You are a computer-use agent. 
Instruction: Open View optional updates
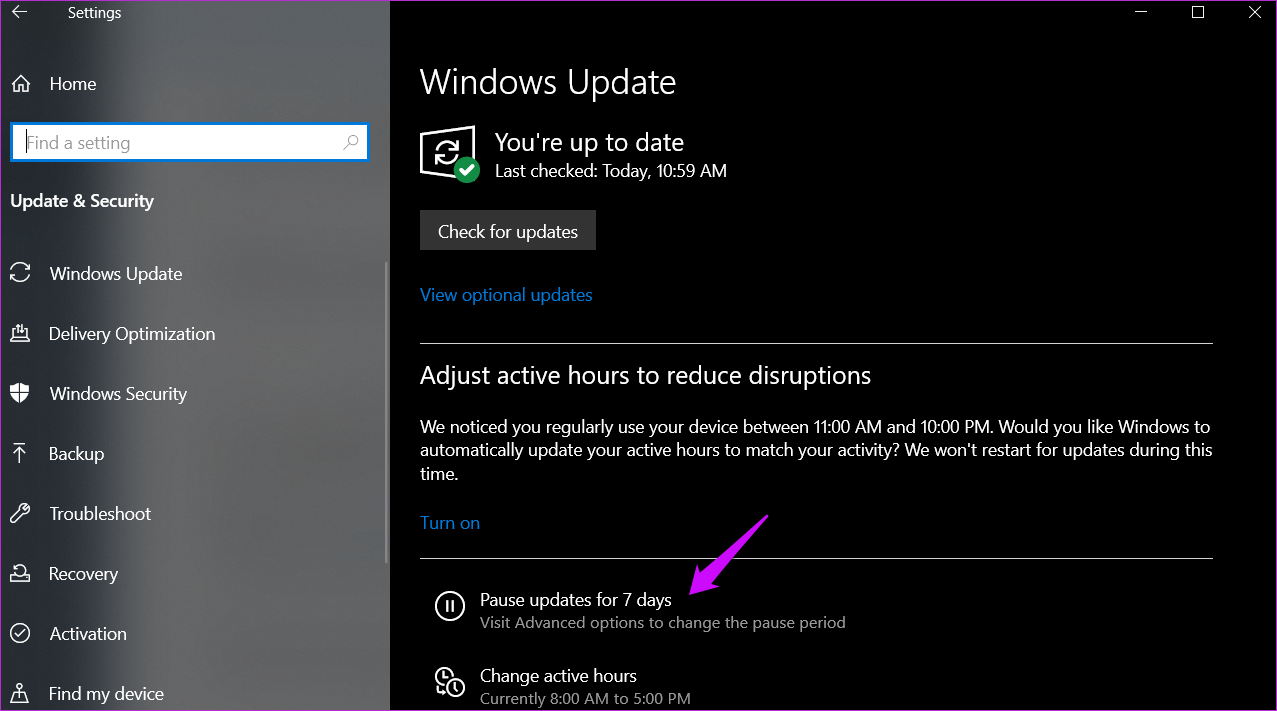click(506, 294)
